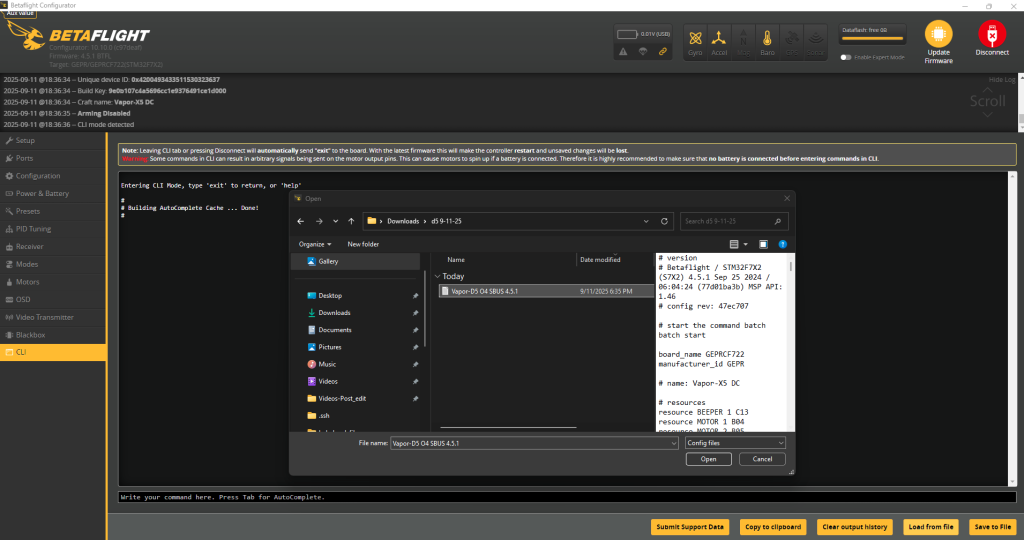Click the File name text field
The height and width of the screenshot is (540, 1024).
(x=534, y=443)
